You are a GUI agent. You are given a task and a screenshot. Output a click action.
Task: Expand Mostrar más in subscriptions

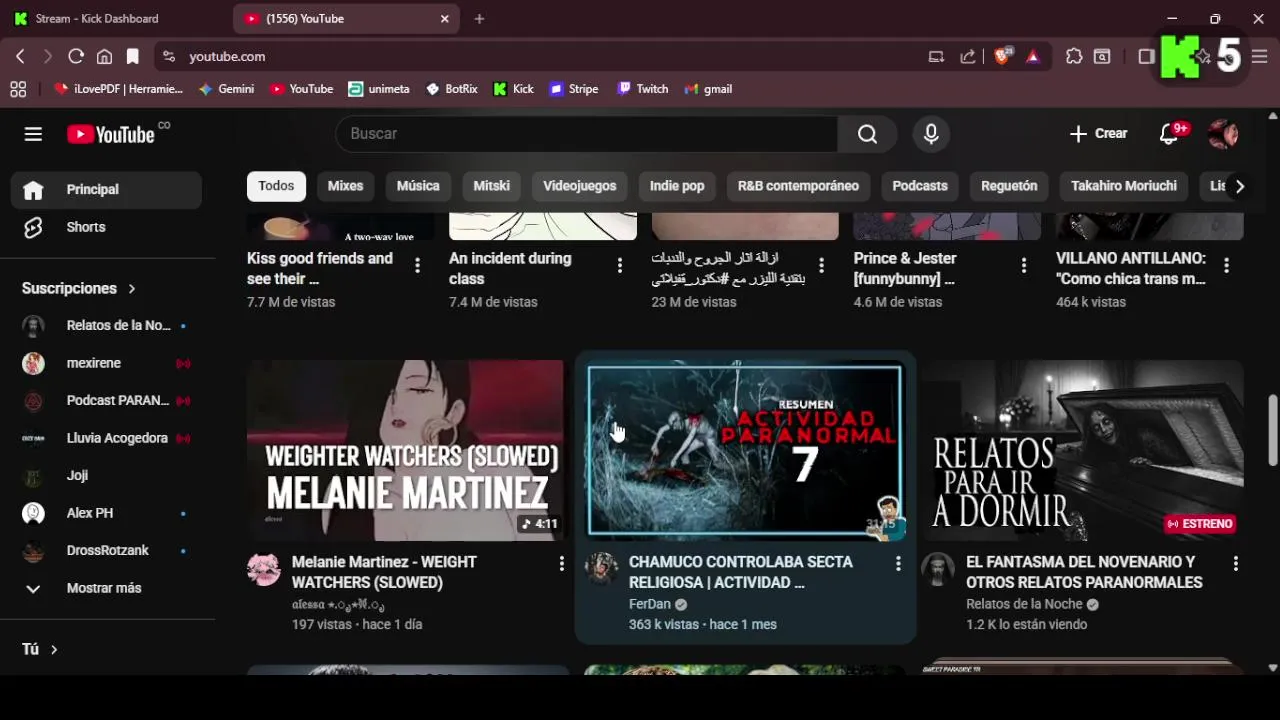coord(107,588)
